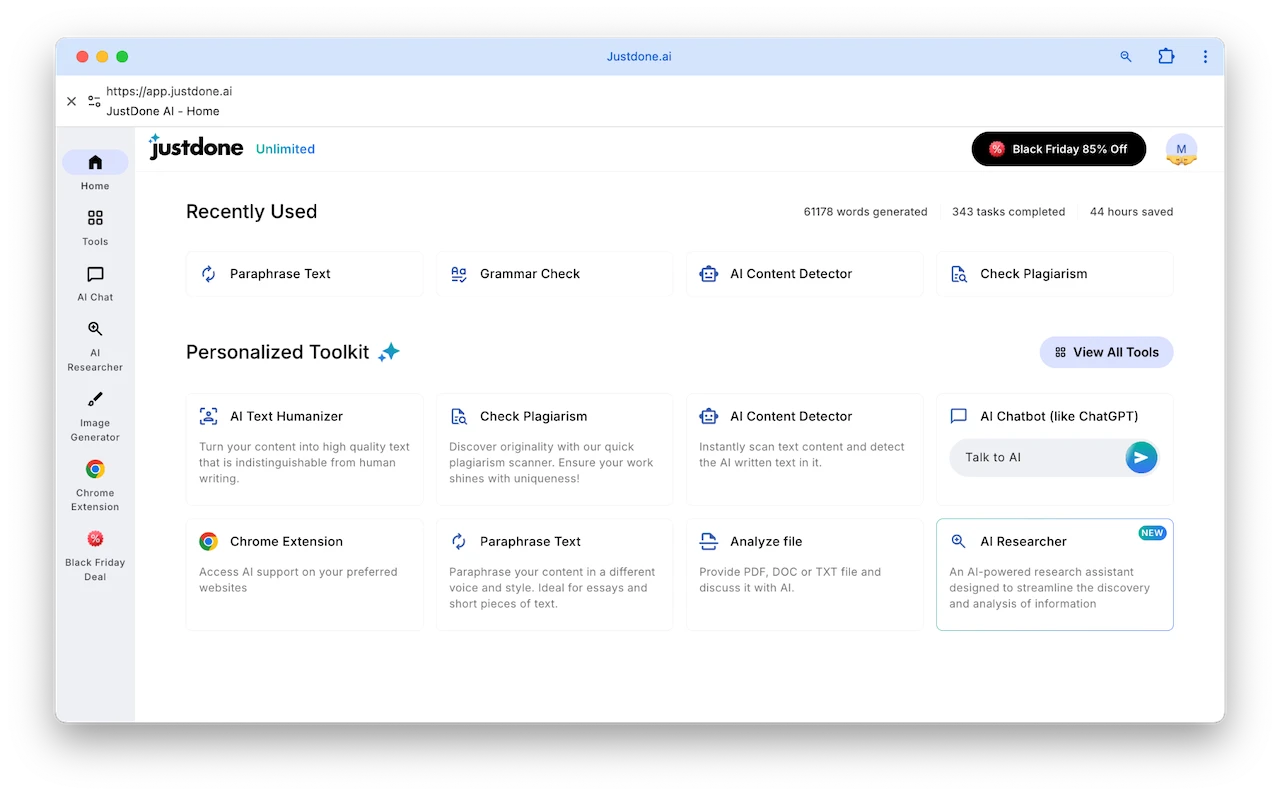The image size is (1280, 796).
Task: Go to Home in the sidebar
Action: click(95, 163)
